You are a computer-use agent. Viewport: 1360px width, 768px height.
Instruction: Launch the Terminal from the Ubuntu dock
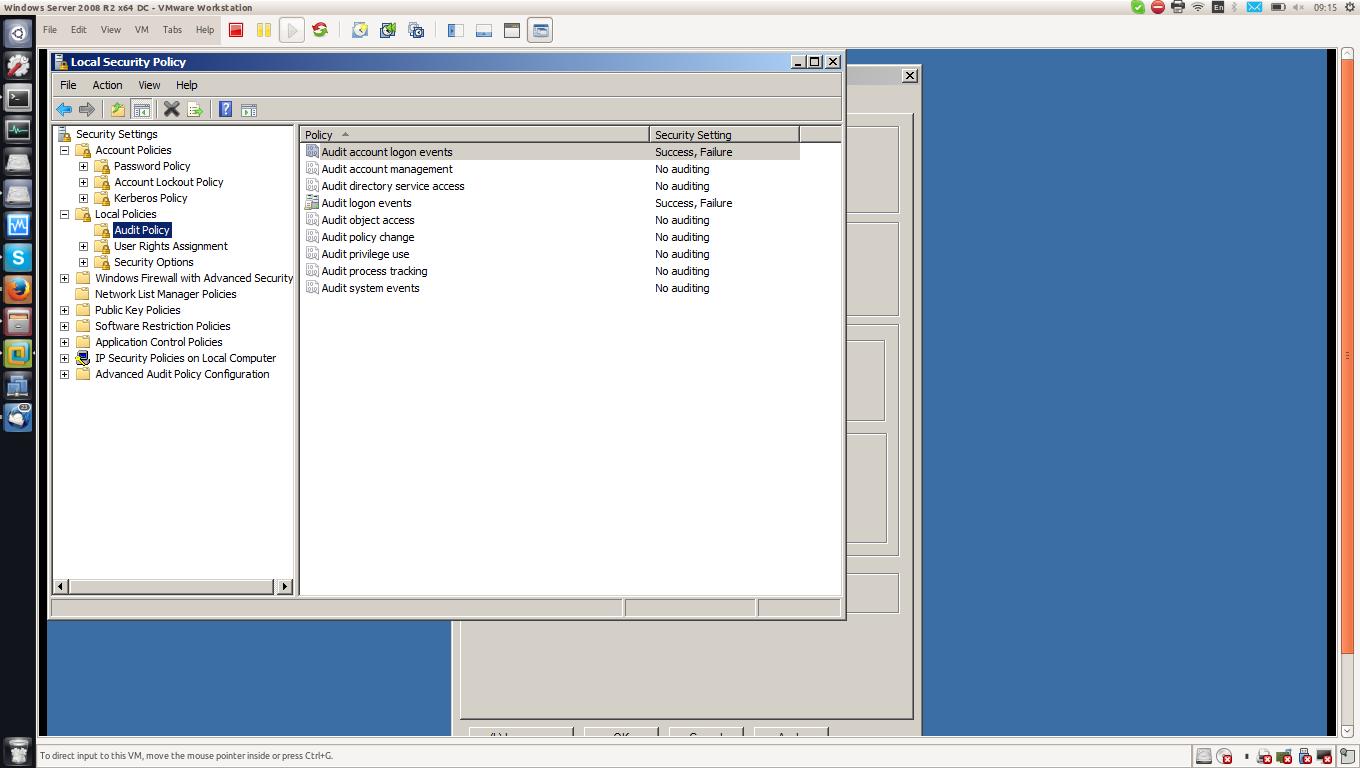tap(18, 98)
